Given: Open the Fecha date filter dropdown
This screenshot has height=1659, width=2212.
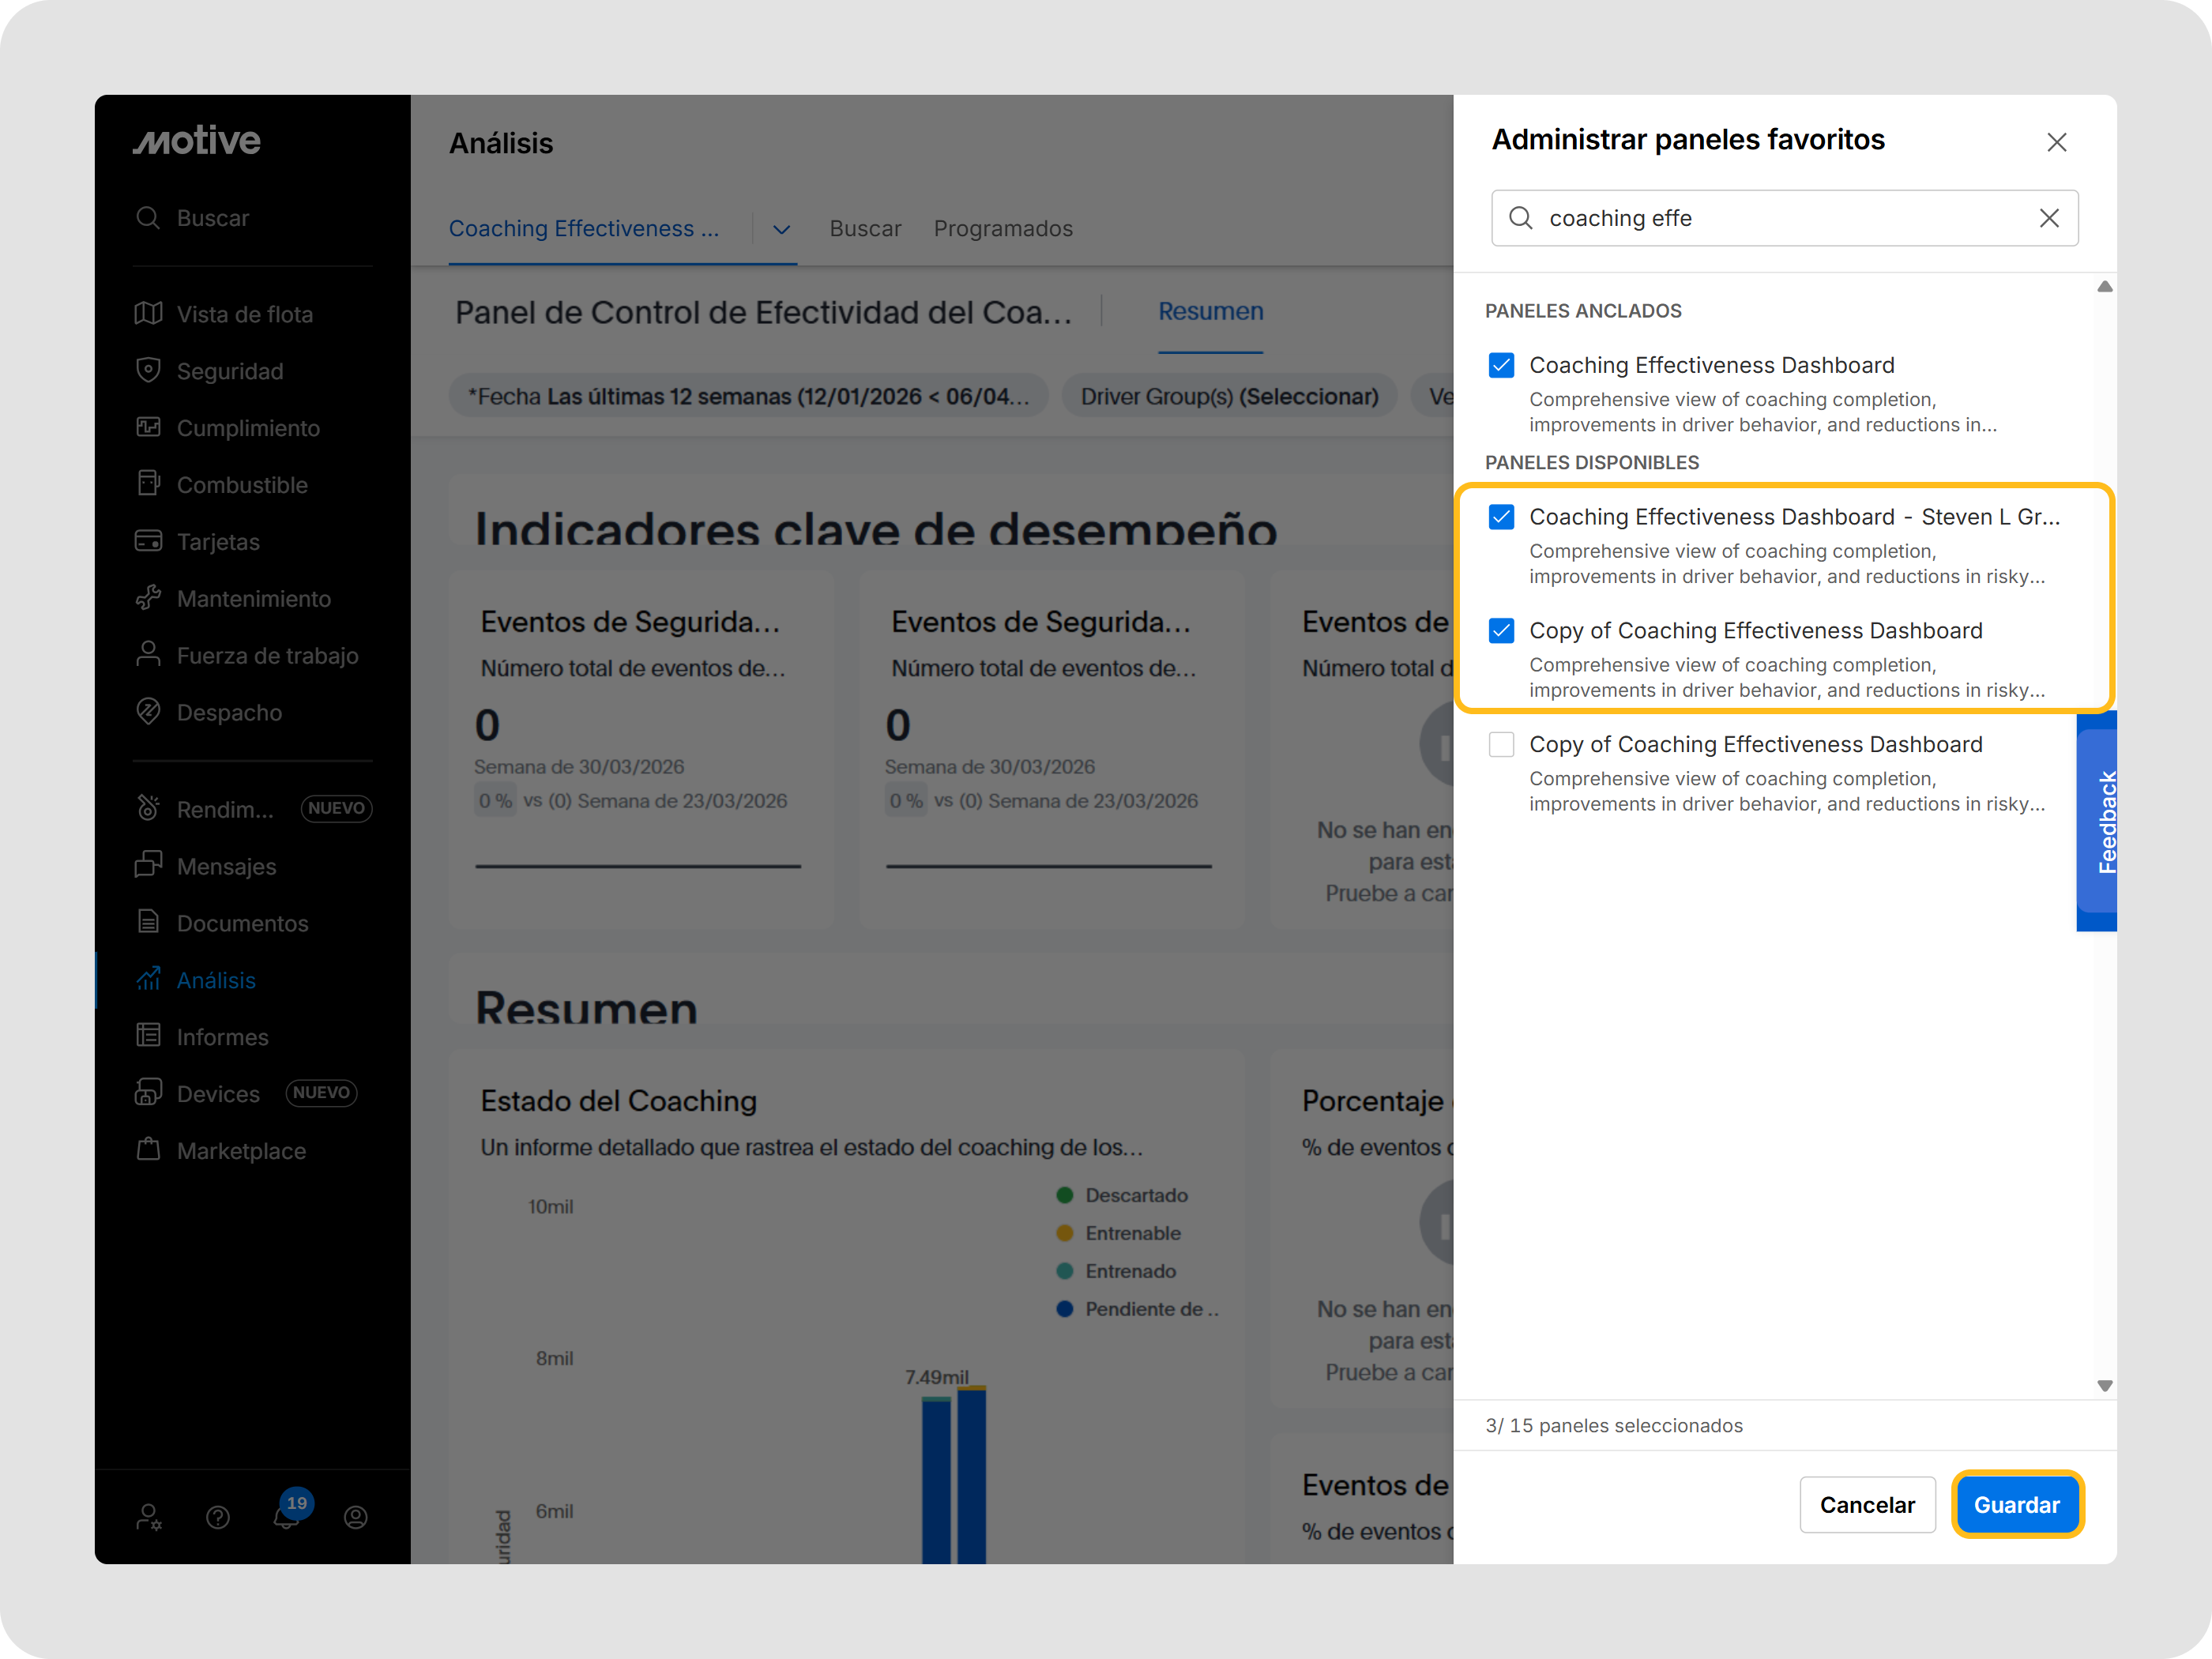Looking at the screenshot, I should click(748, 397).
